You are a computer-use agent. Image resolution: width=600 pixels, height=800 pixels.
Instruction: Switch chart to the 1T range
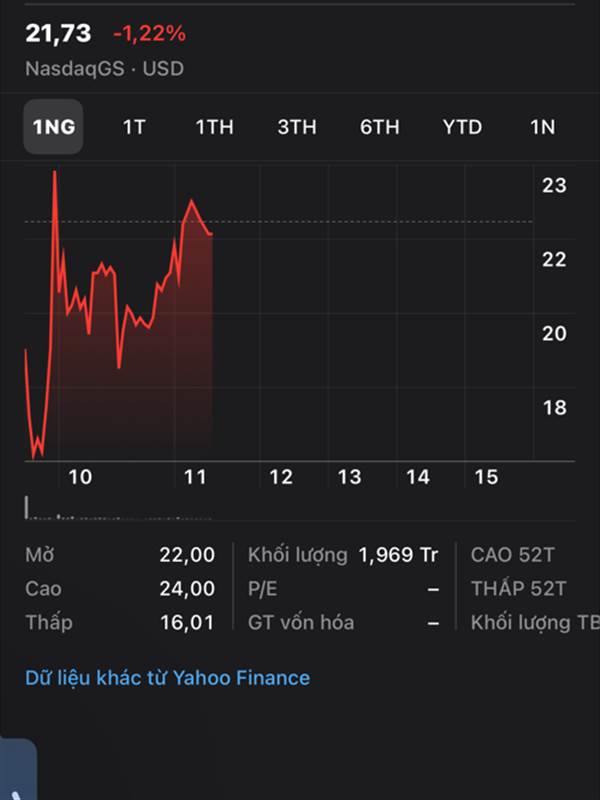[133, 127]
